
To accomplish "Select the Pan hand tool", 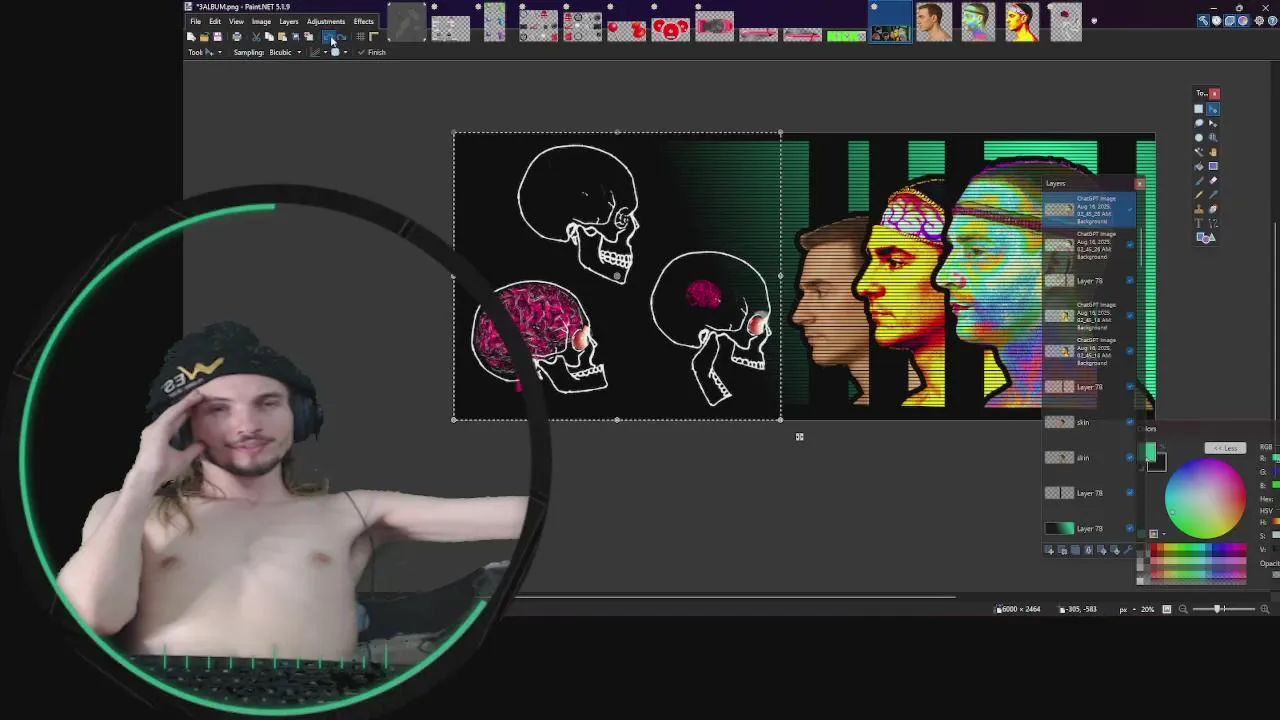I will tap(1213, 152).
